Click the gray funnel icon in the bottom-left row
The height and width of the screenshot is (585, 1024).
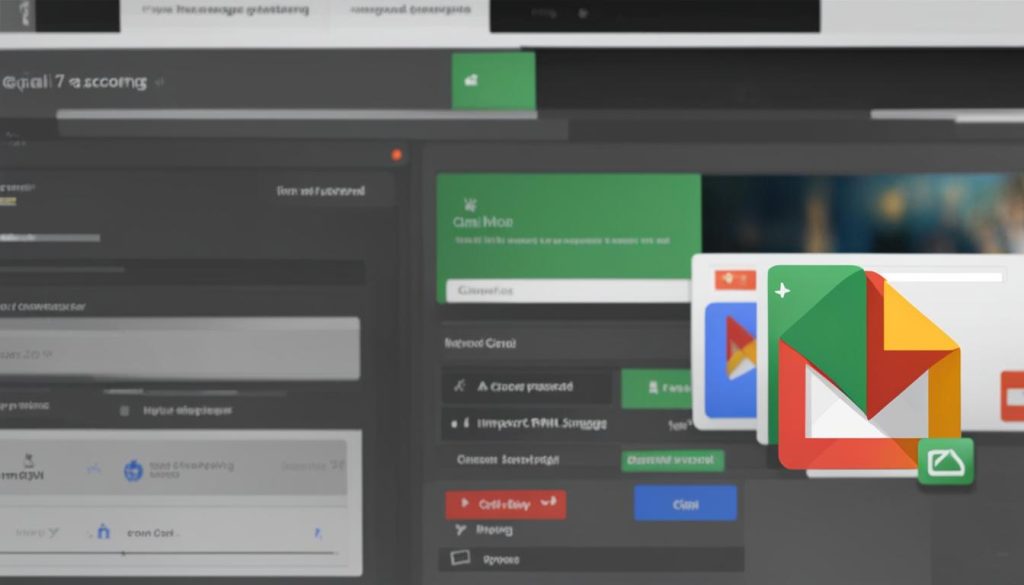pyautogui.click(x=53, y=533)
